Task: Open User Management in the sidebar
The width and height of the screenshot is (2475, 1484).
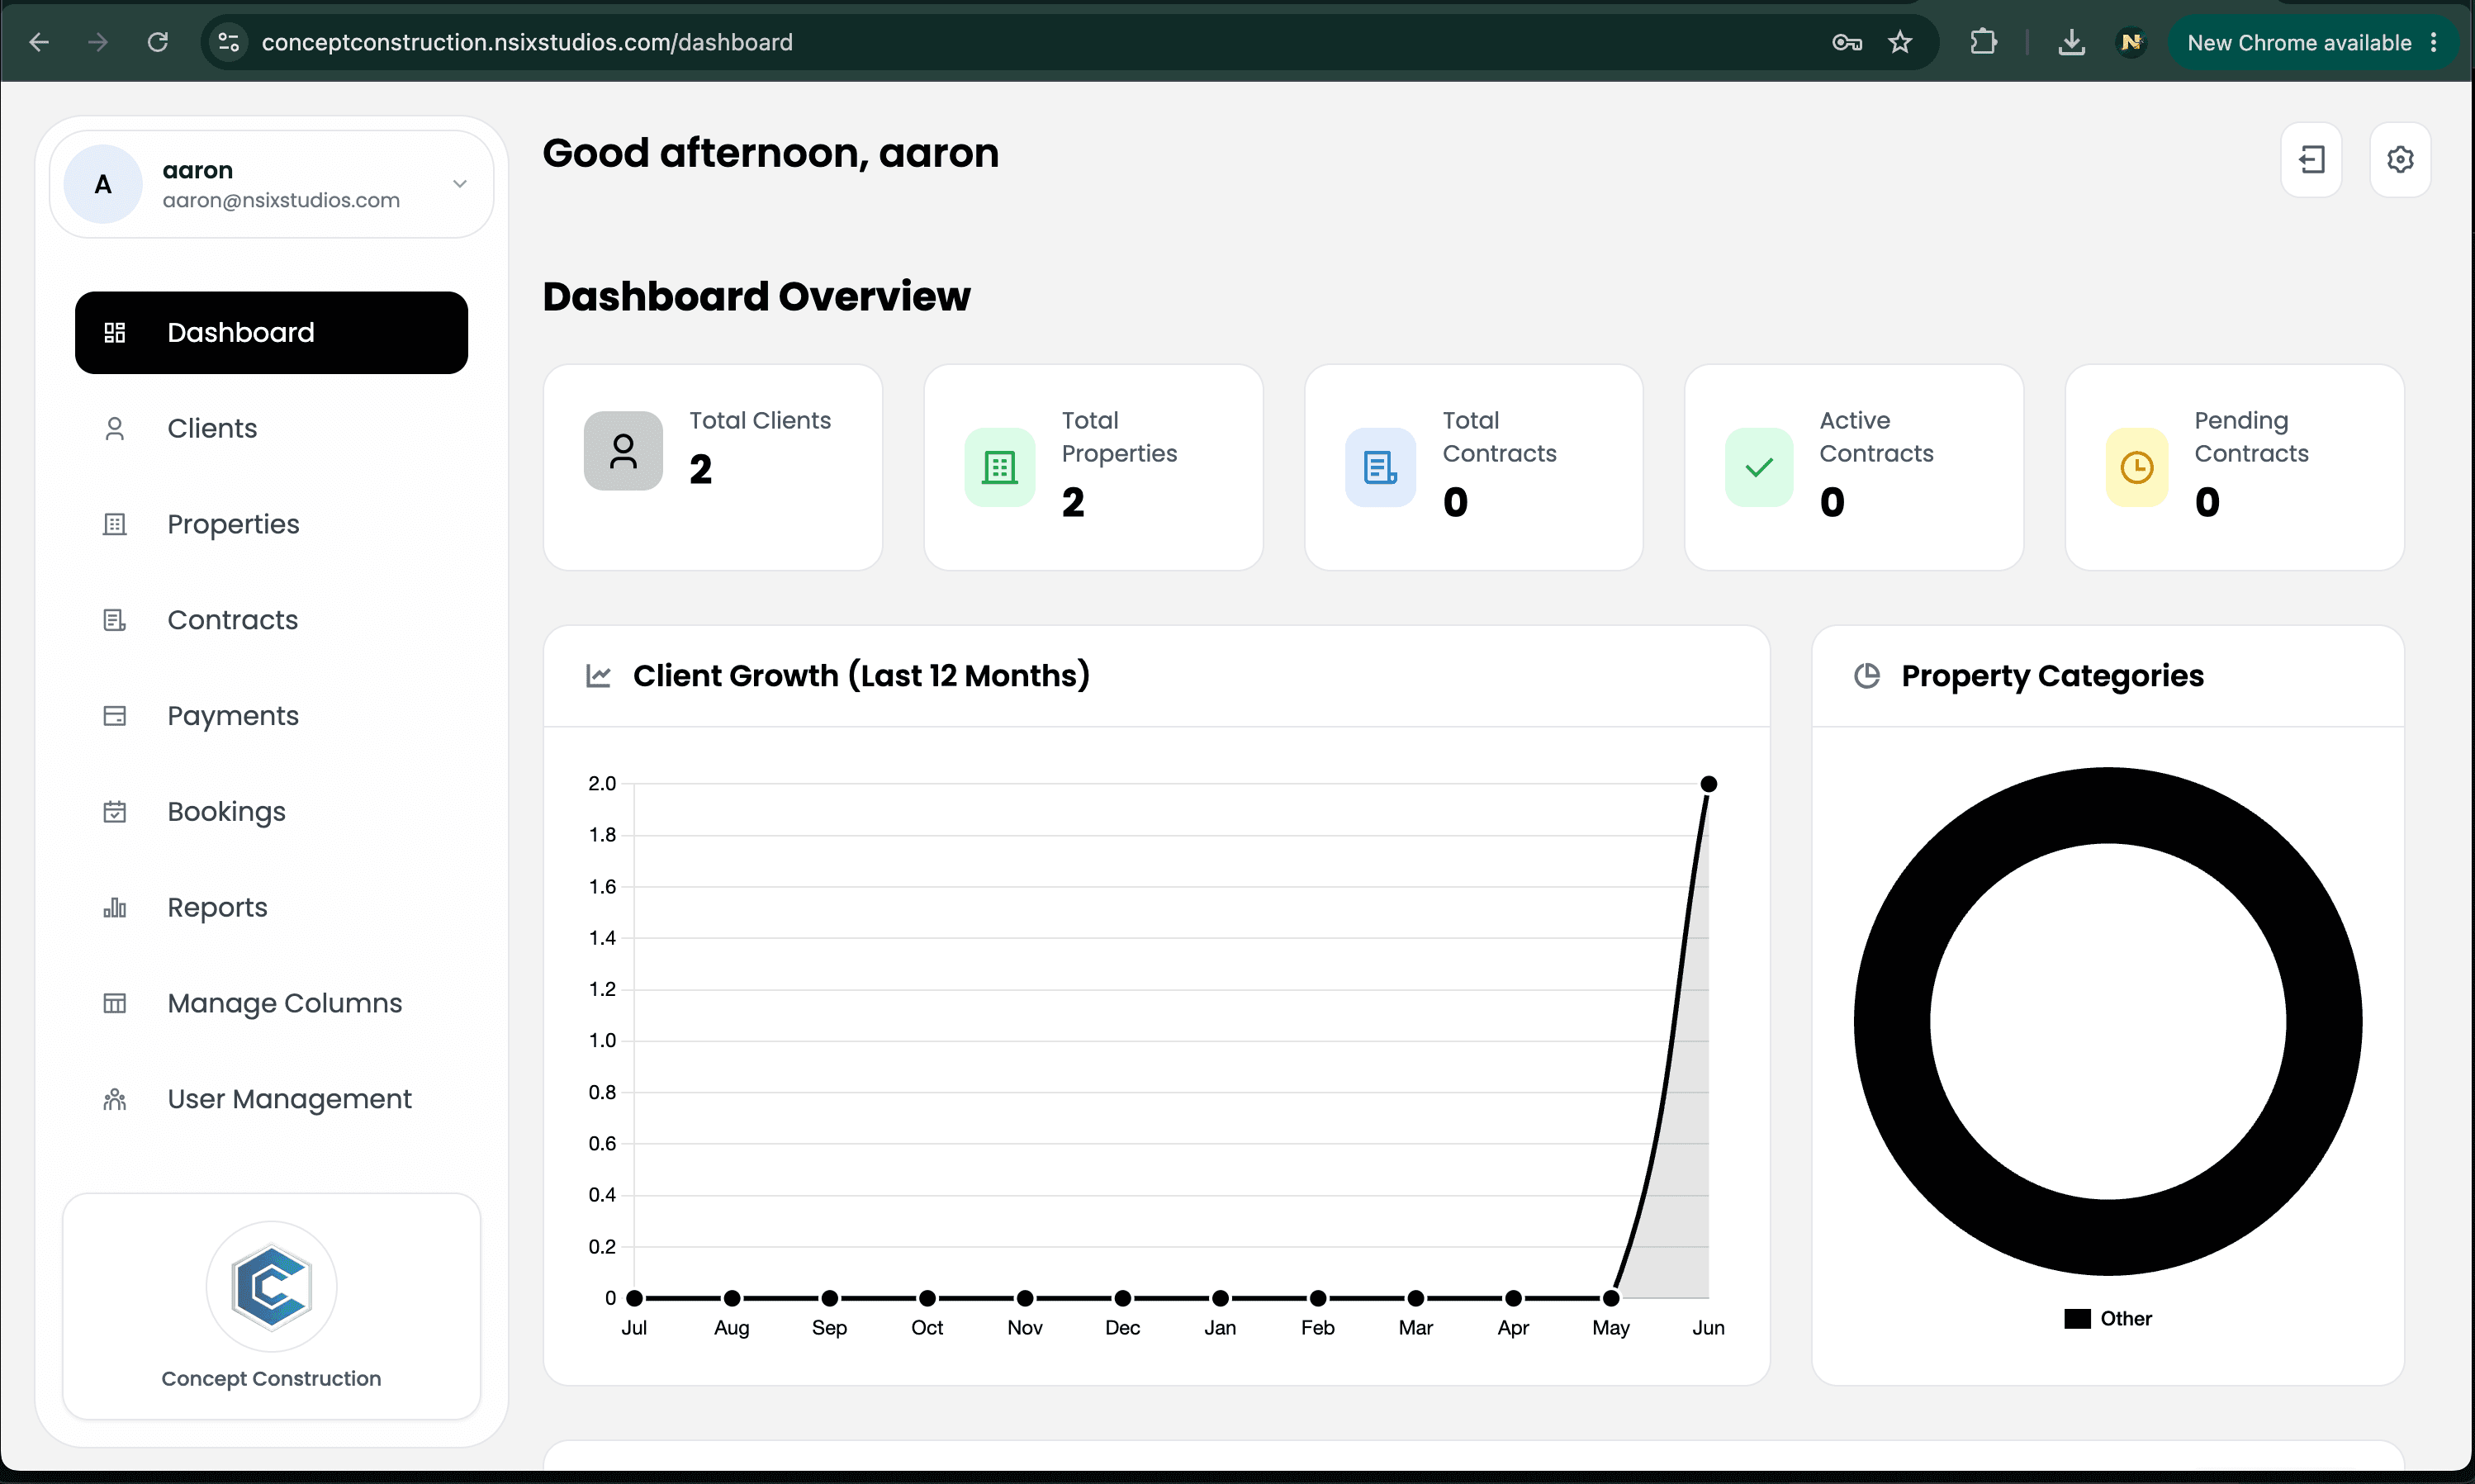Action: pyautogui.click(x=271, y=1099)
